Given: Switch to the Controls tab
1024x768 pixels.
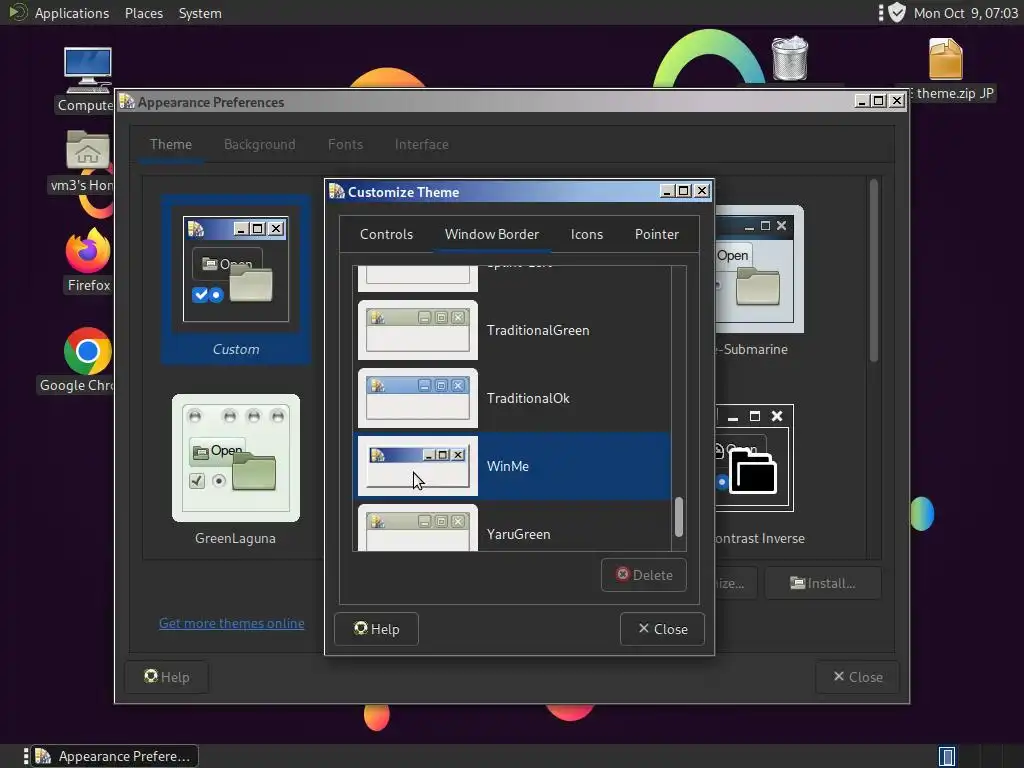Looking at the screenshot, I should pyautogui.click(x=386, y=234).
